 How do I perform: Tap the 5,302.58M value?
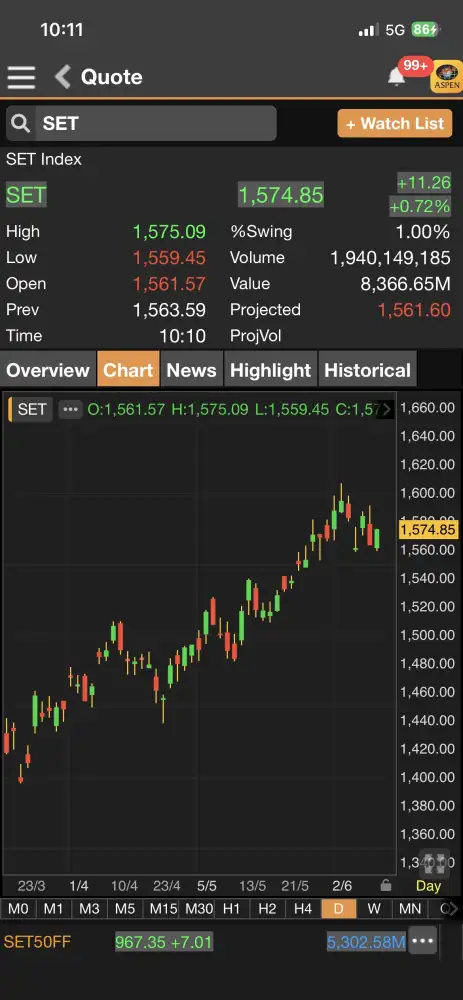point(366,941)
